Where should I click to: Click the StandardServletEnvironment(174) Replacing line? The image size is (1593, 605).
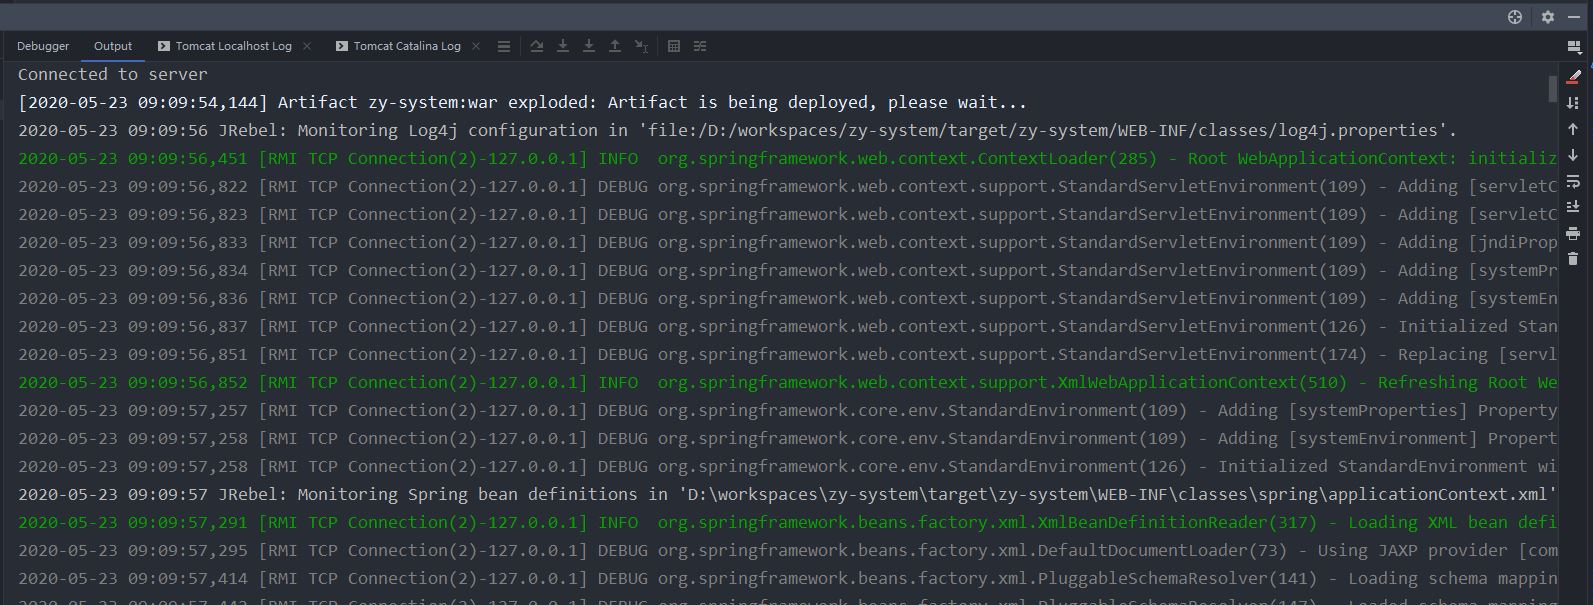click(x=787, y=354)
